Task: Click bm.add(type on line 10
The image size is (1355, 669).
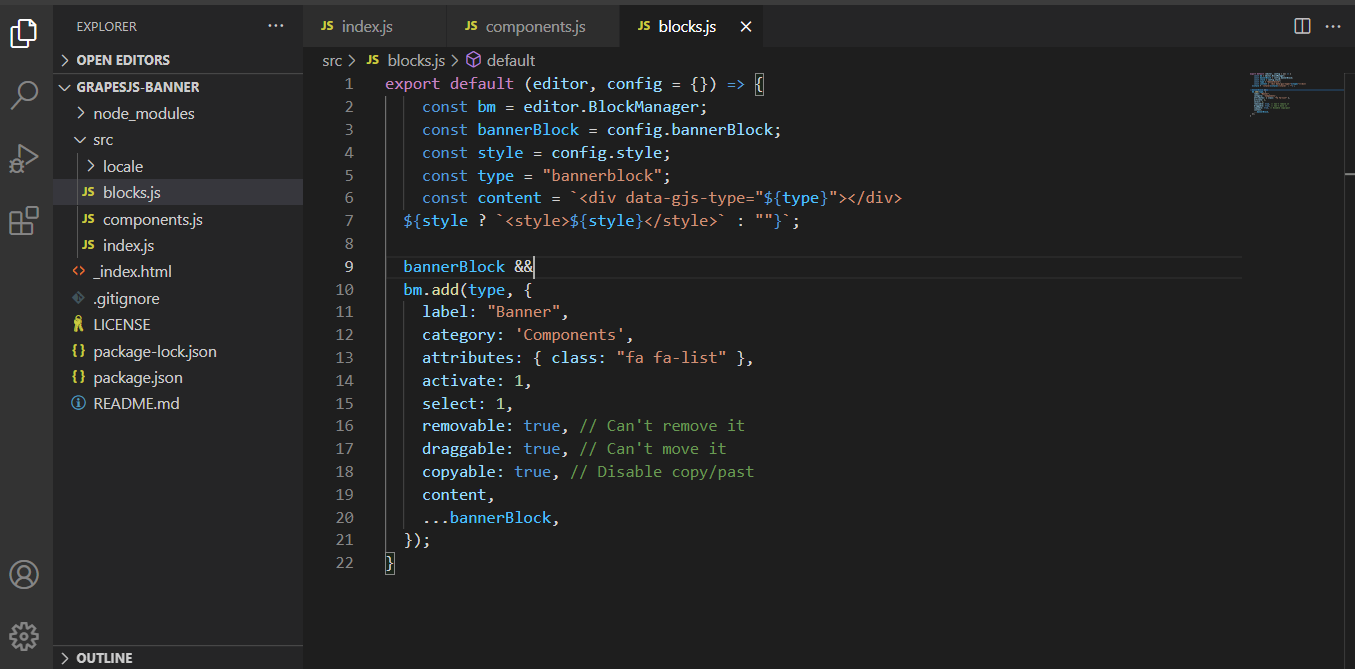Action: [x=454, y=290]
